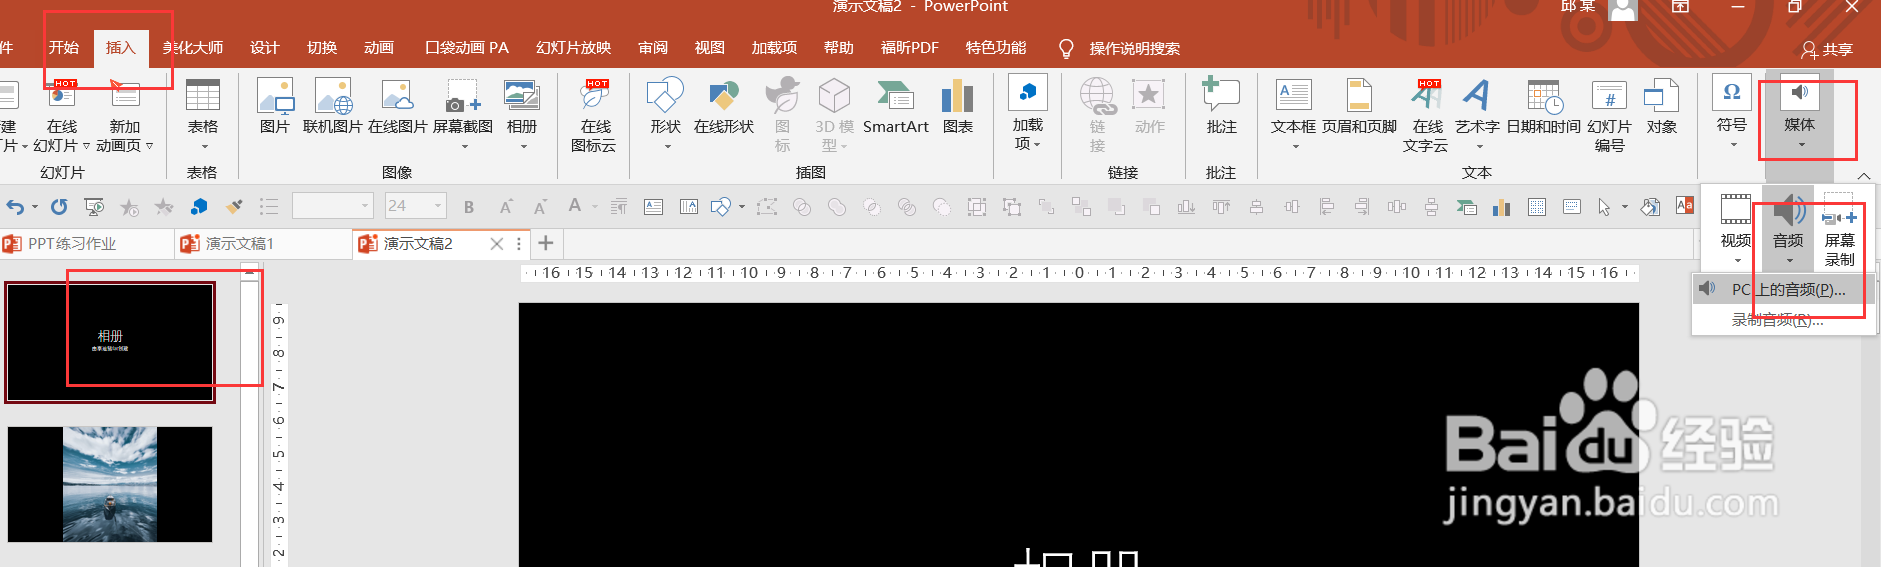Expand the 屏幕截图 dropdown arrow
Image resolution: width=1881 pixels, height=567 pixels.
pyautogui.click(x=464, y=147)
